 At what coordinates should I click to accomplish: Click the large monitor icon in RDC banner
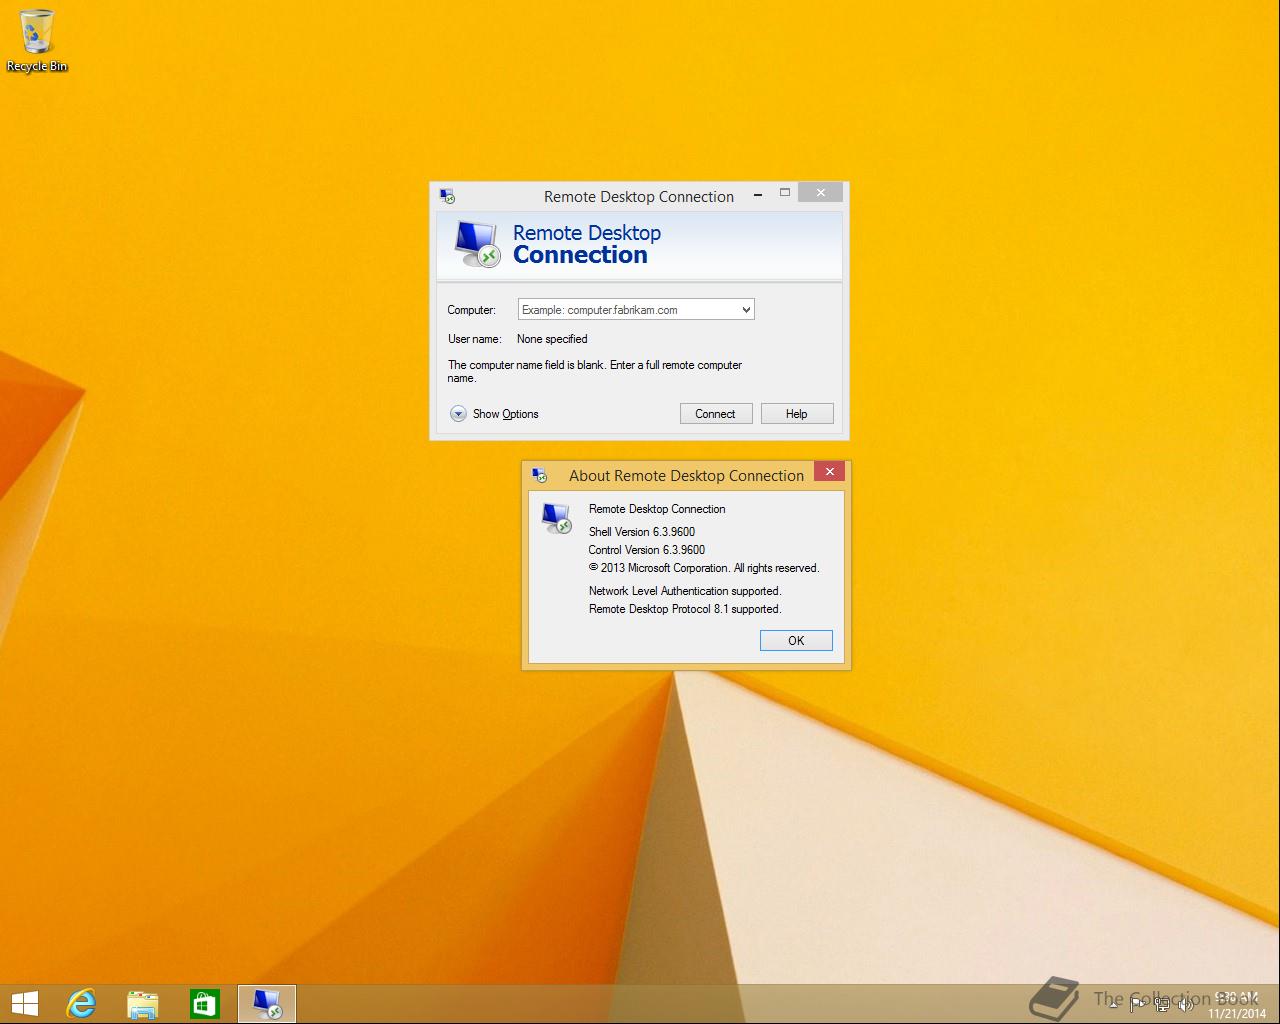click(x=476, y=245)
